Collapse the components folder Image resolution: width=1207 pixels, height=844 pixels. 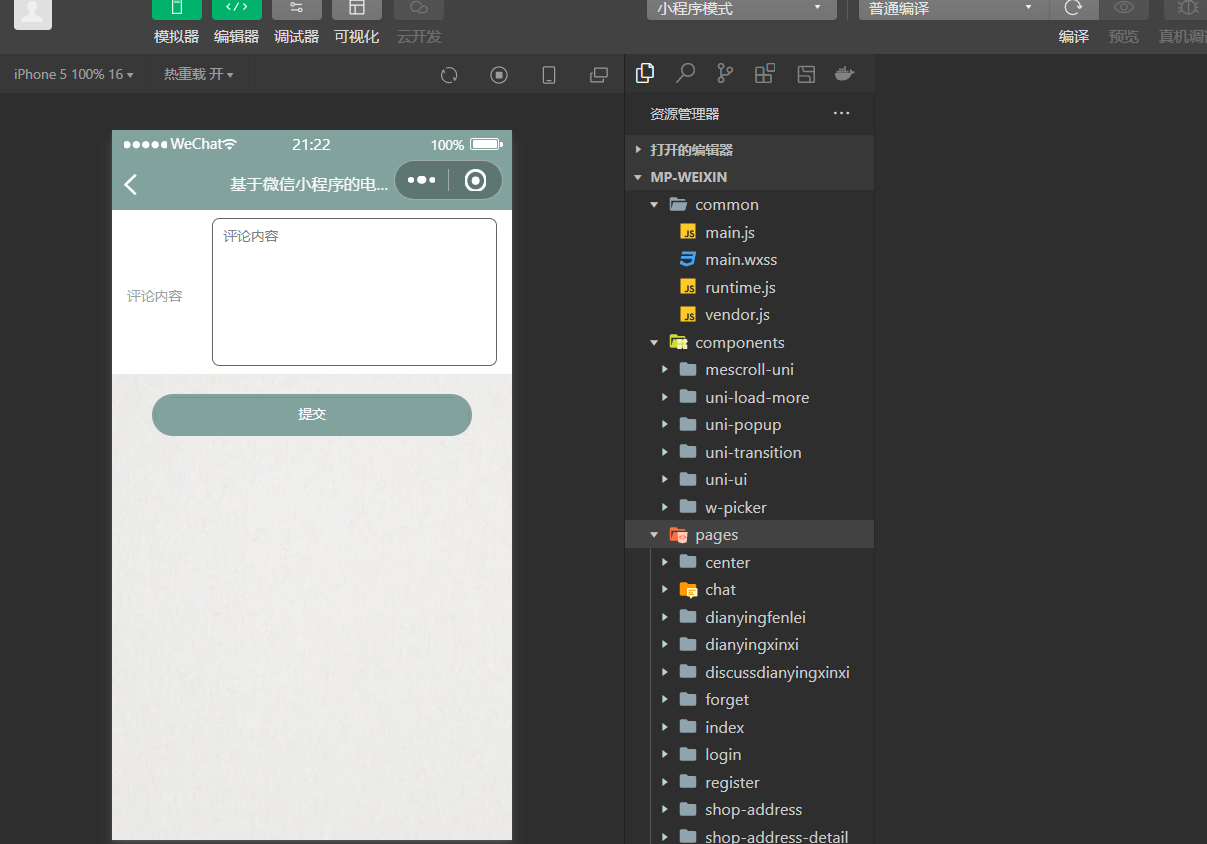(750, 342)
